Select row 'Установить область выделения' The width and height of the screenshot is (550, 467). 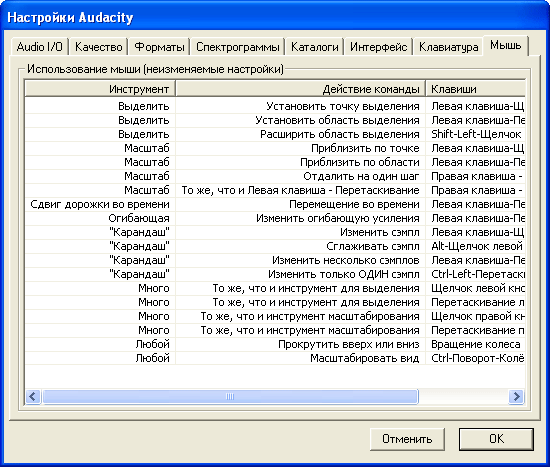point(275,120)
